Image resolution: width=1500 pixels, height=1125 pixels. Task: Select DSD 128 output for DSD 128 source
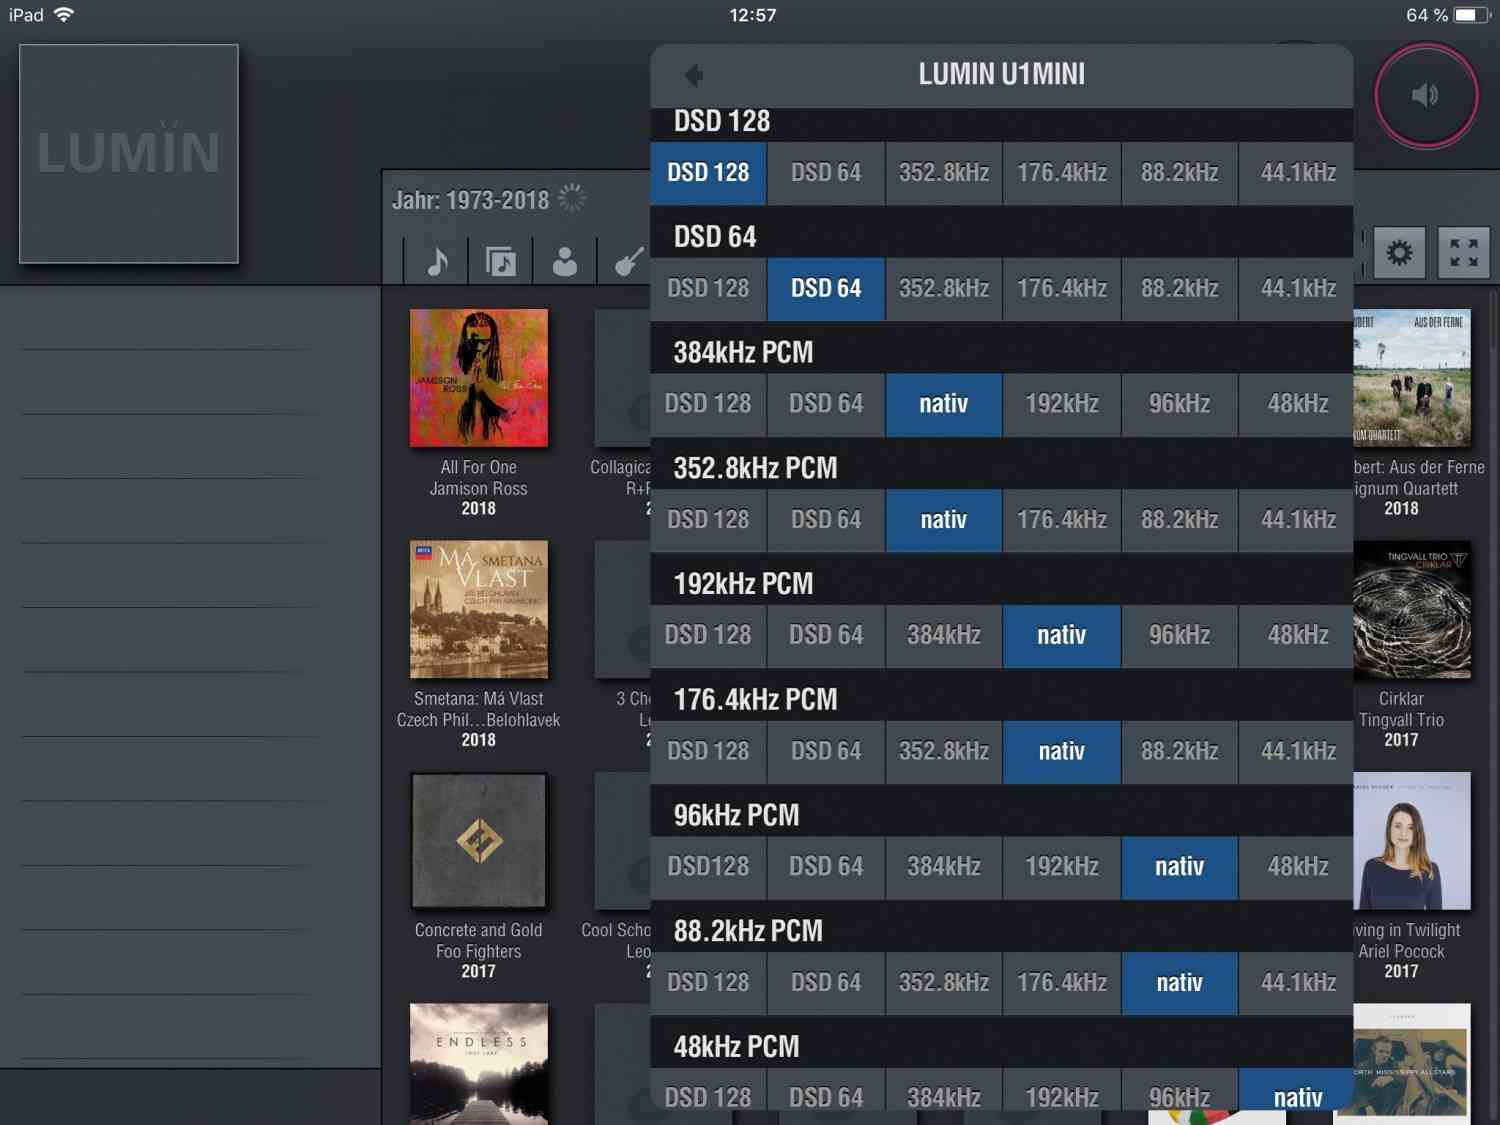point(708,173)
